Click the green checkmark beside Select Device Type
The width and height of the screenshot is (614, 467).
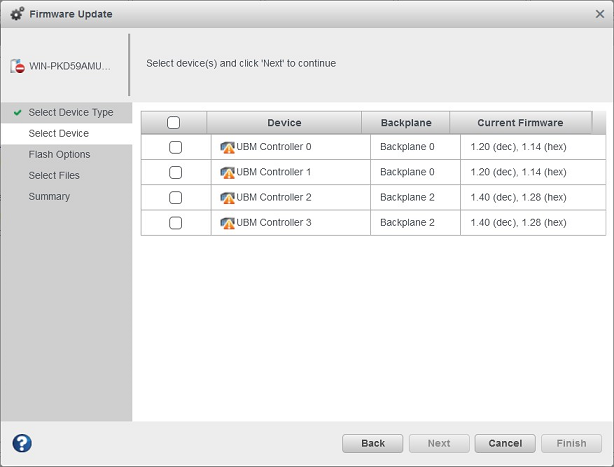point(18,113)
